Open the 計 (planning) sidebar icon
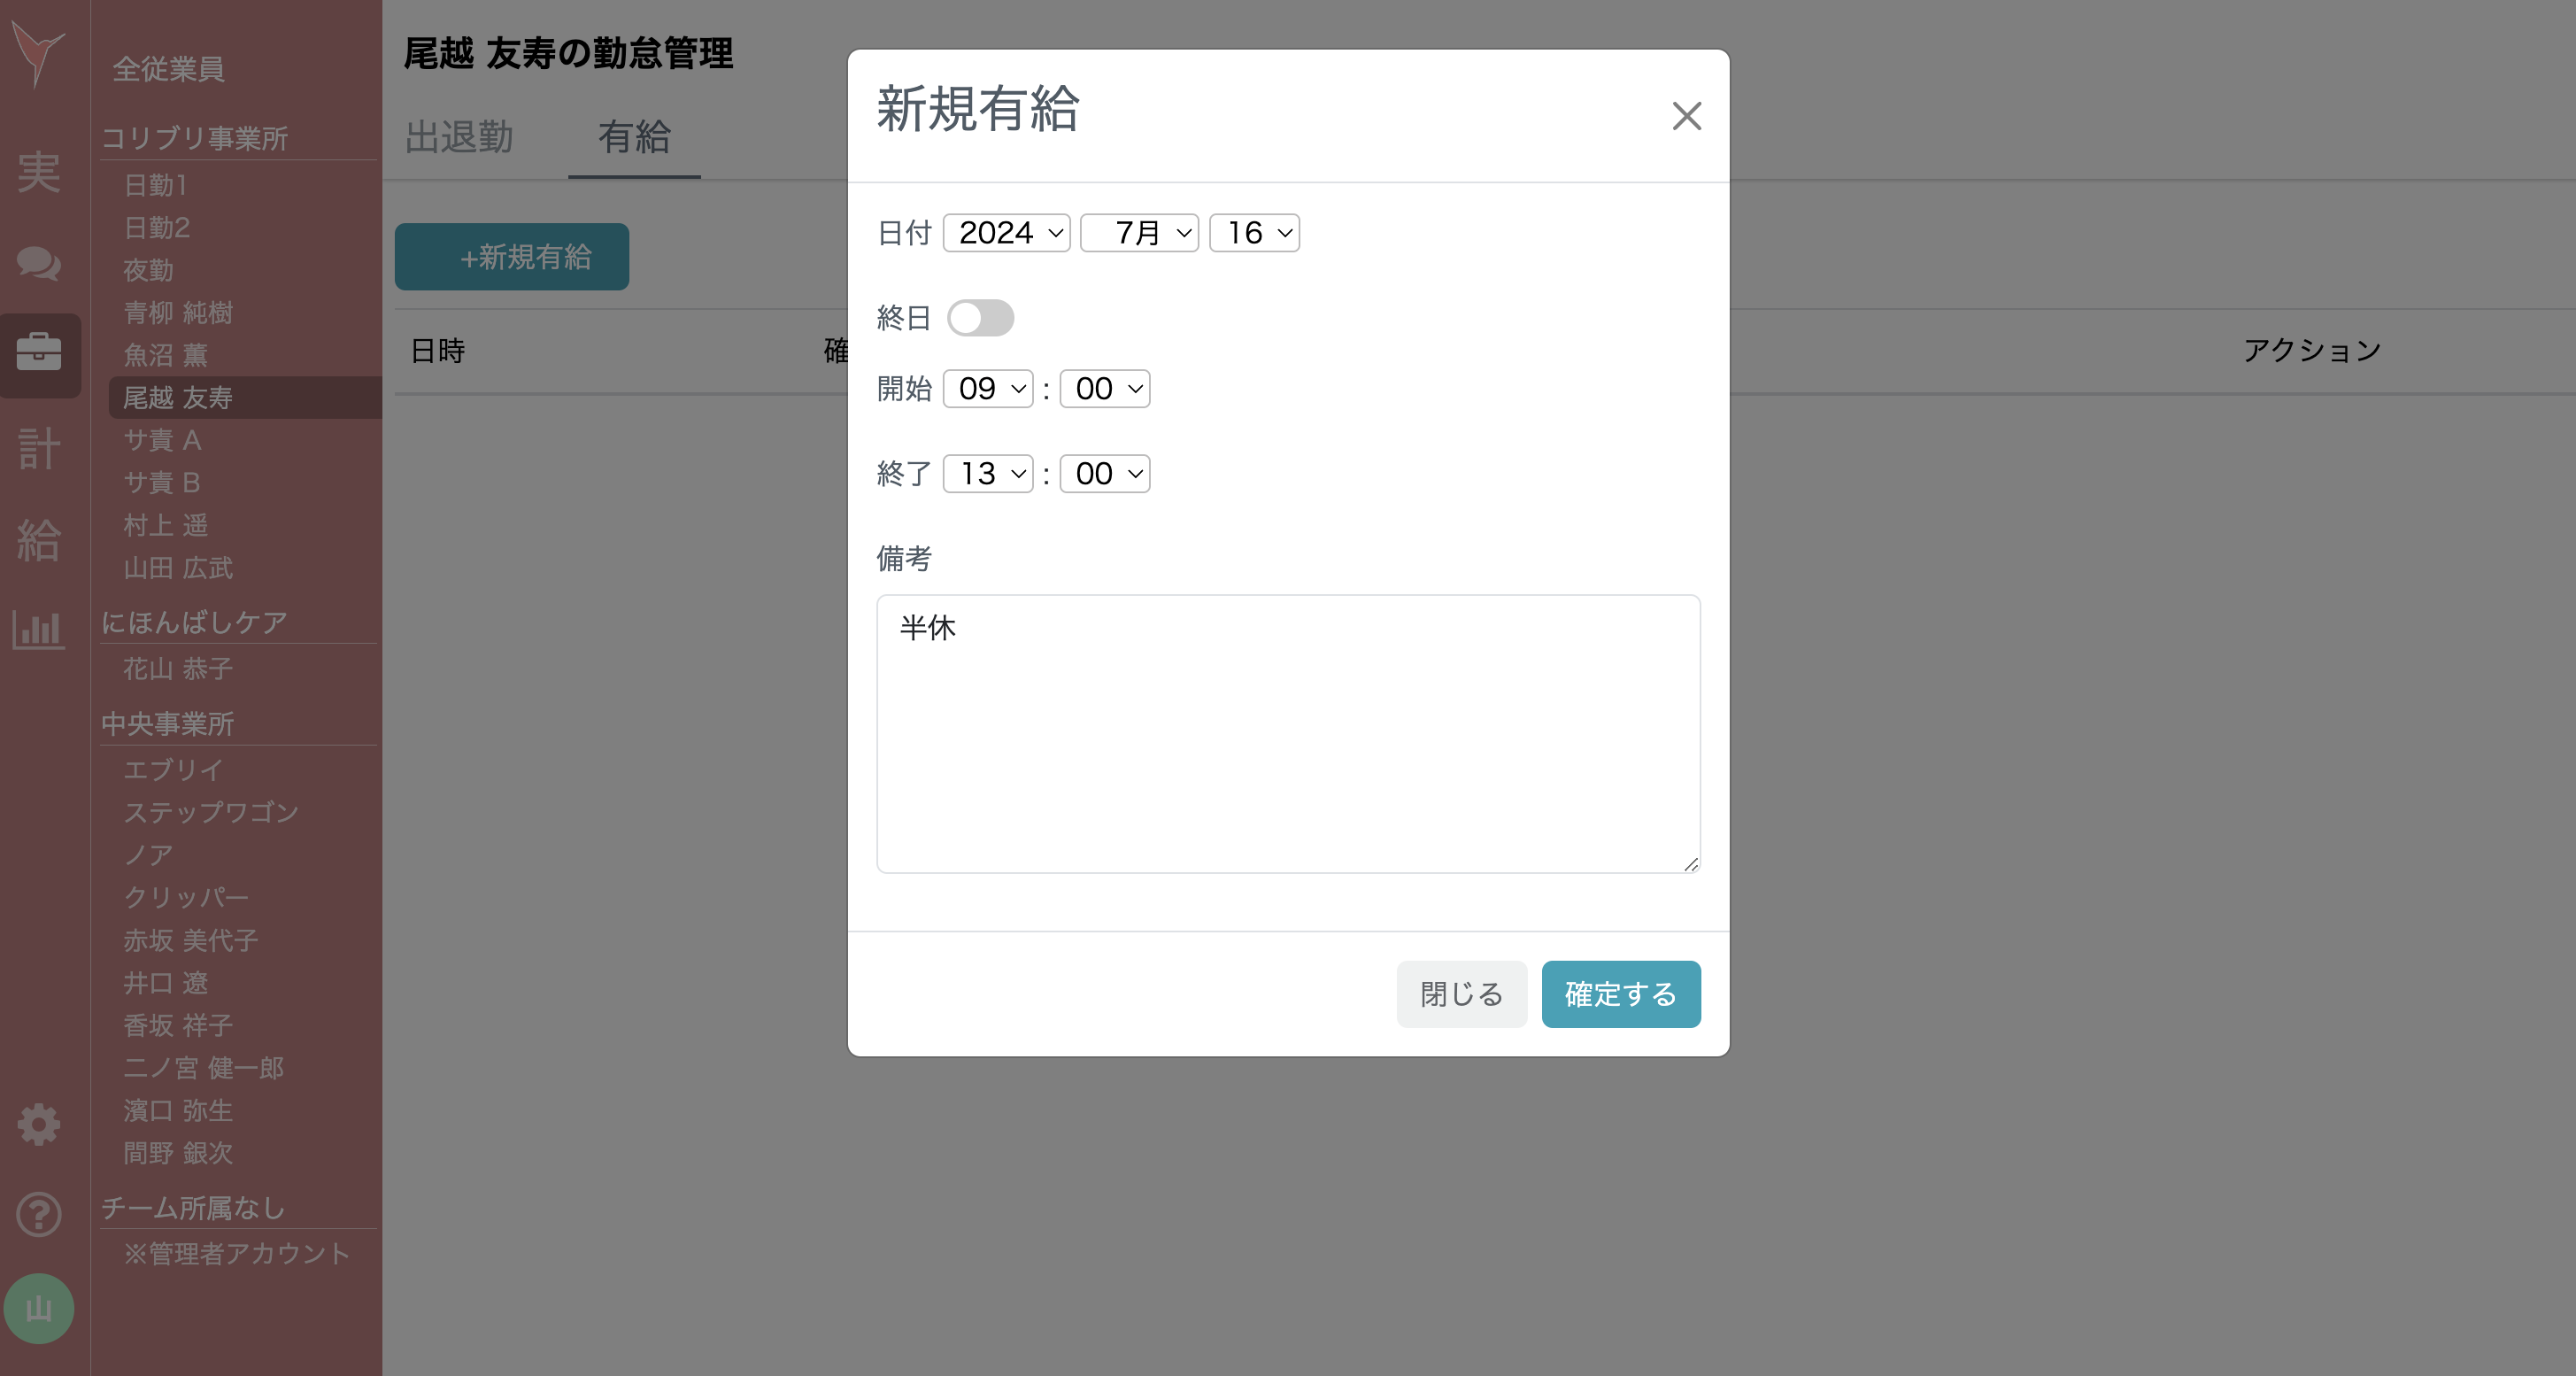The width and height of the screenshot is (2576, 1376). pyautogui.click(x=39, y=447)
